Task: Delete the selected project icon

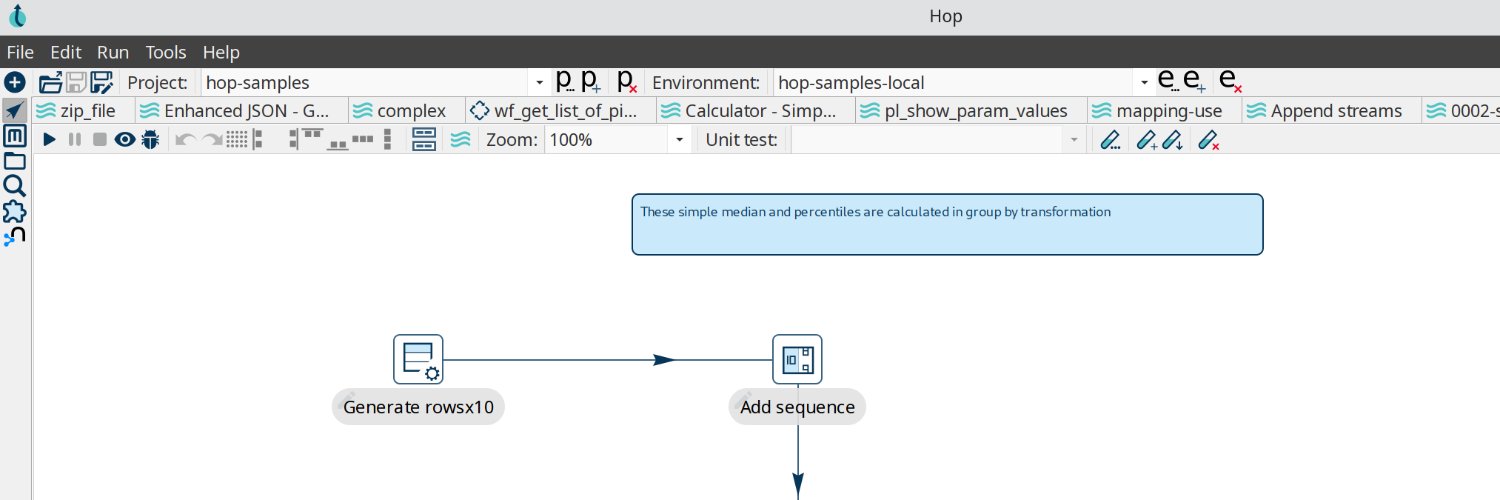Action: click(627, 82)
